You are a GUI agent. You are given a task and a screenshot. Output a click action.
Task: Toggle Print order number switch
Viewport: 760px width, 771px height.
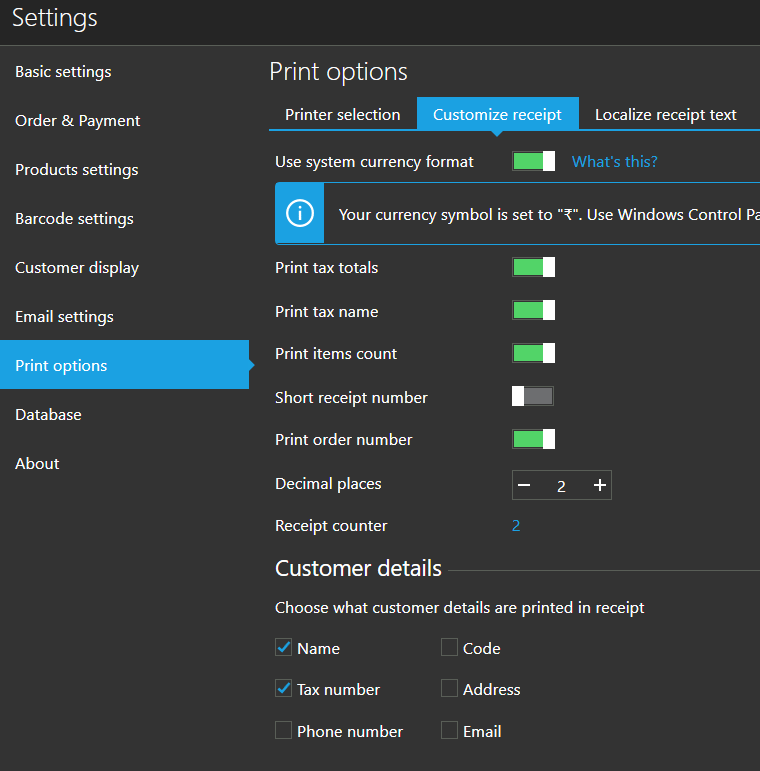pos(533,439)
